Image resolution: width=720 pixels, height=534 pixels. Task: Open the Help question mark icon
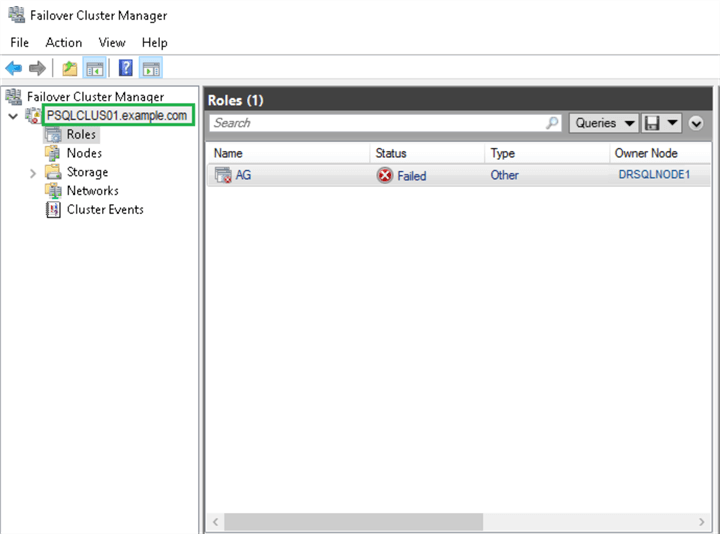pyautogui.click(x=126, y=68)
